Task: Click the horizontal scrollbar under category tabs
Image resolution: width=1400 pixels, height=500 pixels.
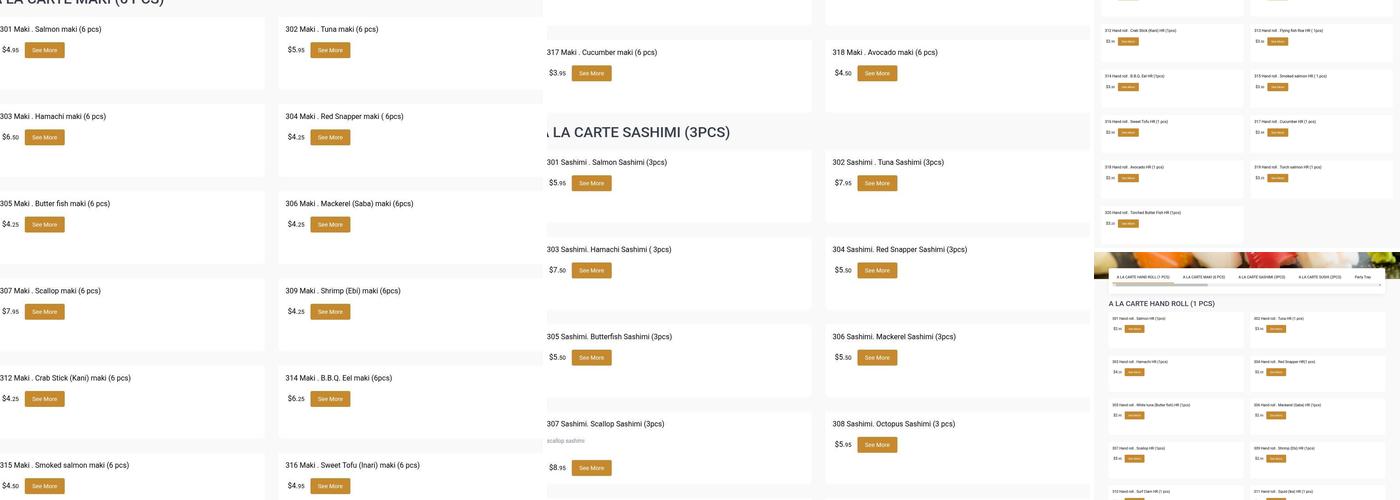Action: coord(1160,285)
